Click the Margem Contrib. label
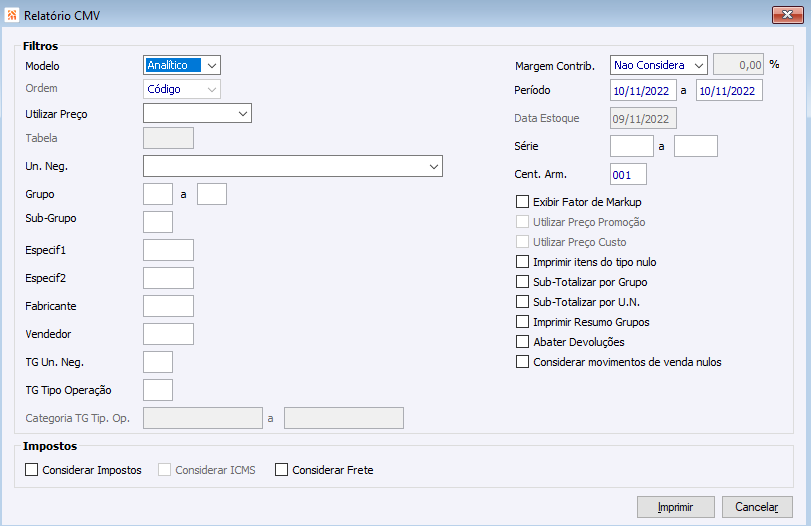Screen dimensions: 811x526 (x=555, y=66)
